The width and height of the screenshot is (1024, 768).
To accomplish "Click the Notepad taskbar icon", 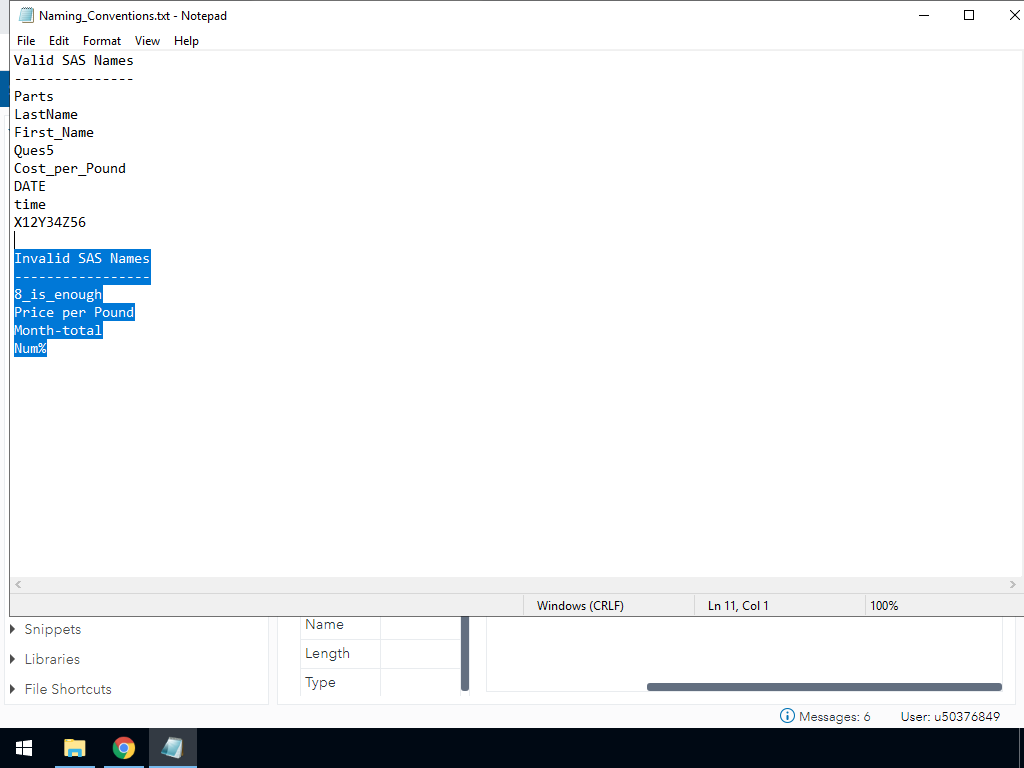I will (x=173, y=748).
